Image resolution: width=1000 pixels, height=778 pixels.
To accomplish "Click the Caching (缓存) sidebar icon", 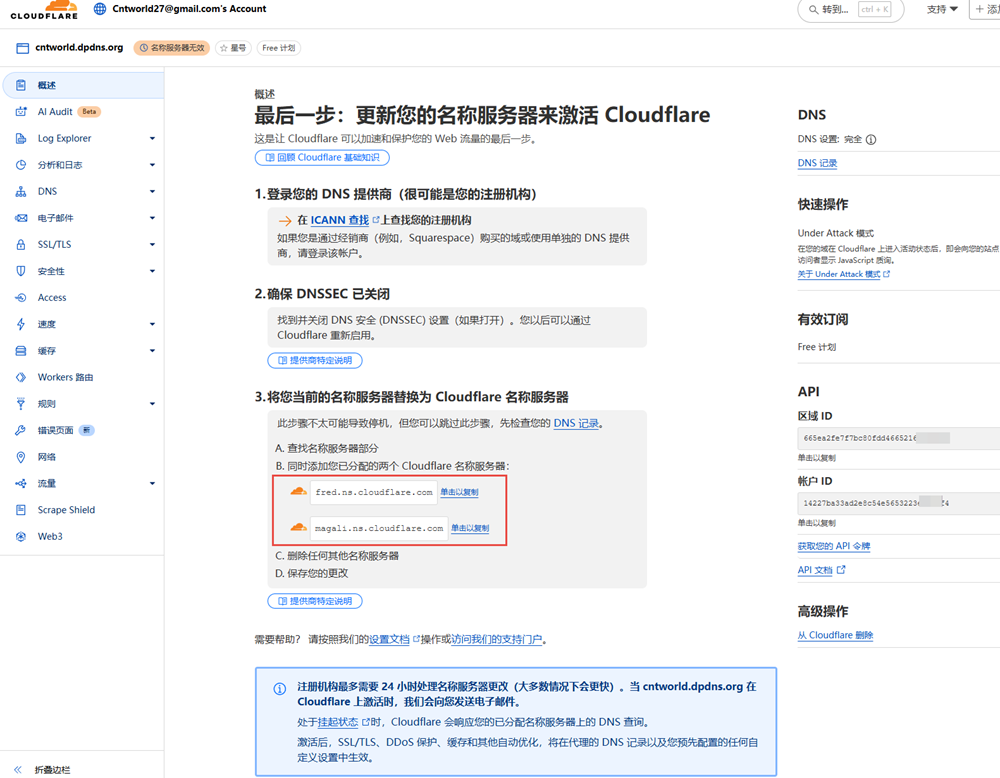I will [21, 351].
